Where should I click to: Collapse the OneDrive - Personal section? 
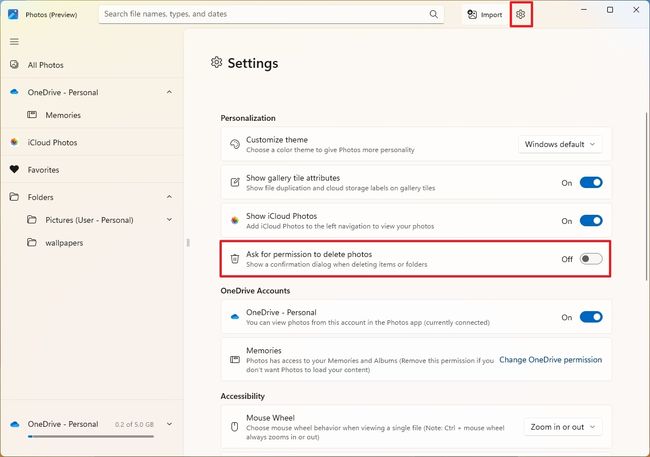point(169,92)
